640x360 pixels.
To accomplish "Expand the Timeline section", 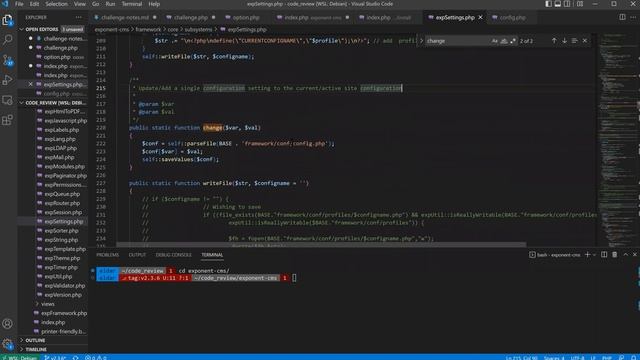I will (x=36, y=350).
